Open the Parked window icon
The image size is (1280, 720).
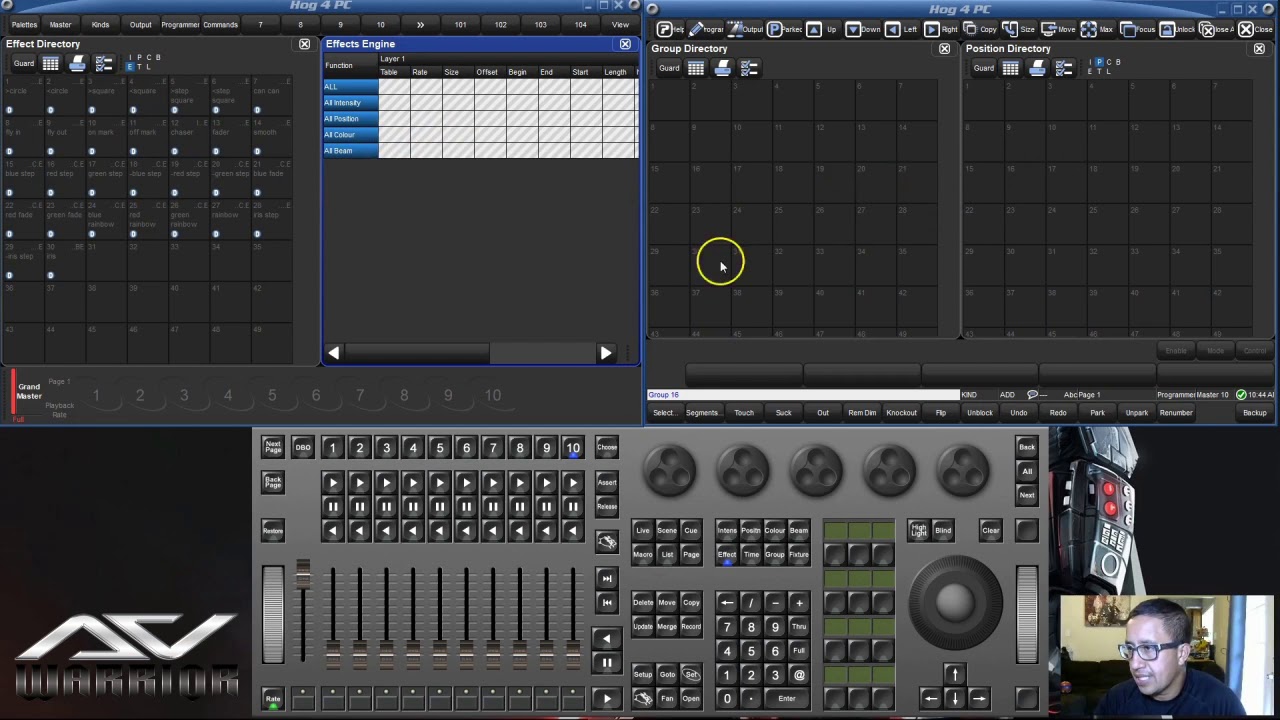[785, 29]
